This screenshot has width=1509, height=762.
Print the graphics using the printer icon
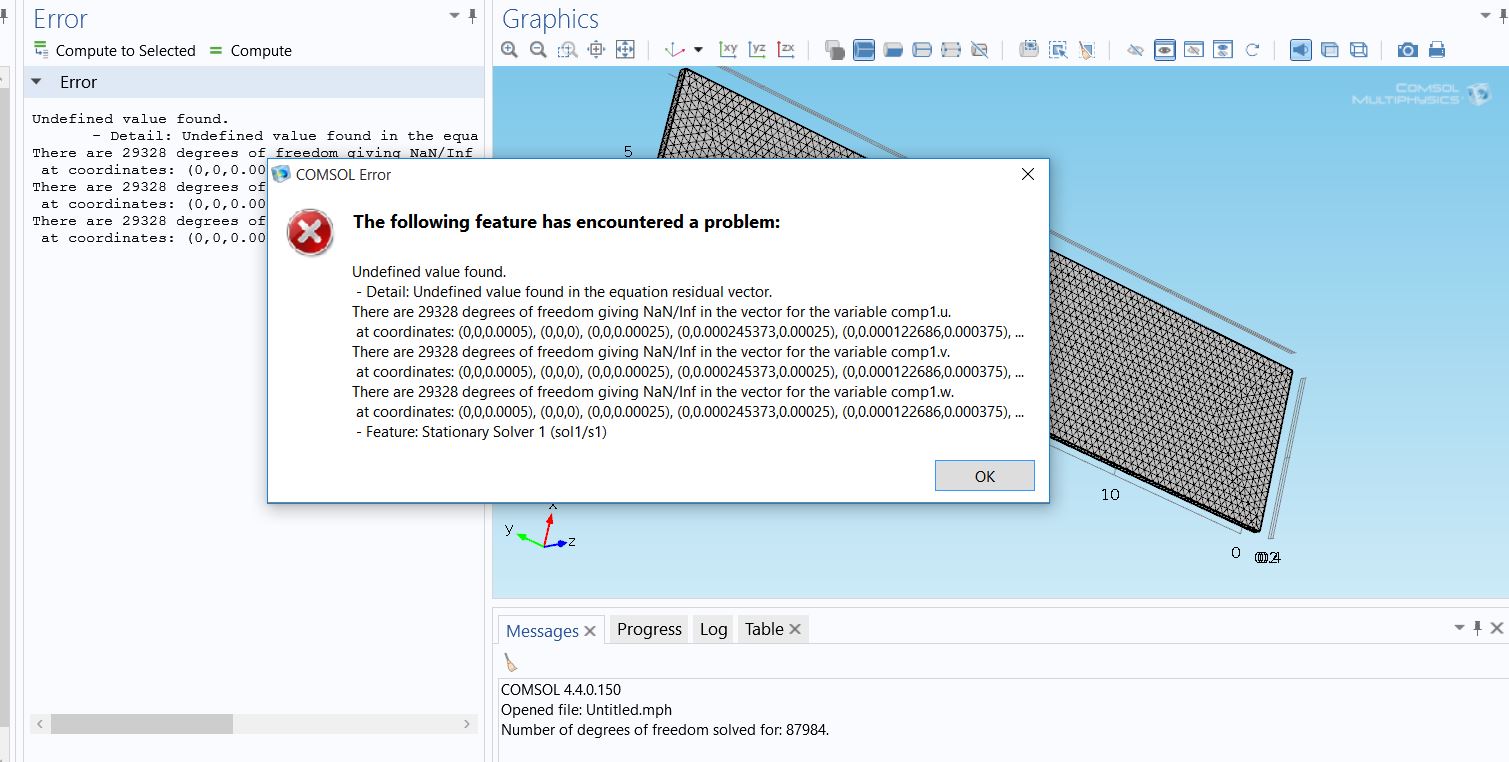click(1437, 50)
